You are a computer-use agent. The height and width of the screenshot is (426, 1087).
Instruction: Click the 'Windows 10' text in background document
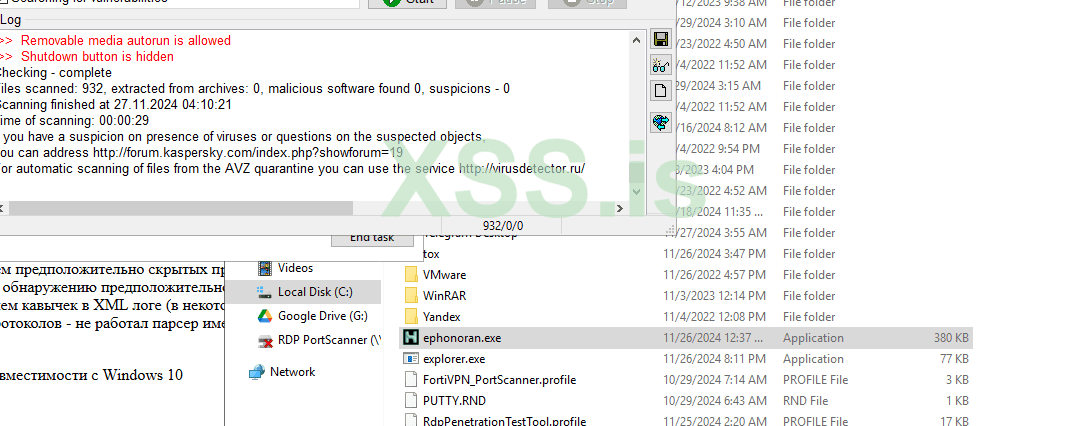pyautogui.click(x=143, y=375)
